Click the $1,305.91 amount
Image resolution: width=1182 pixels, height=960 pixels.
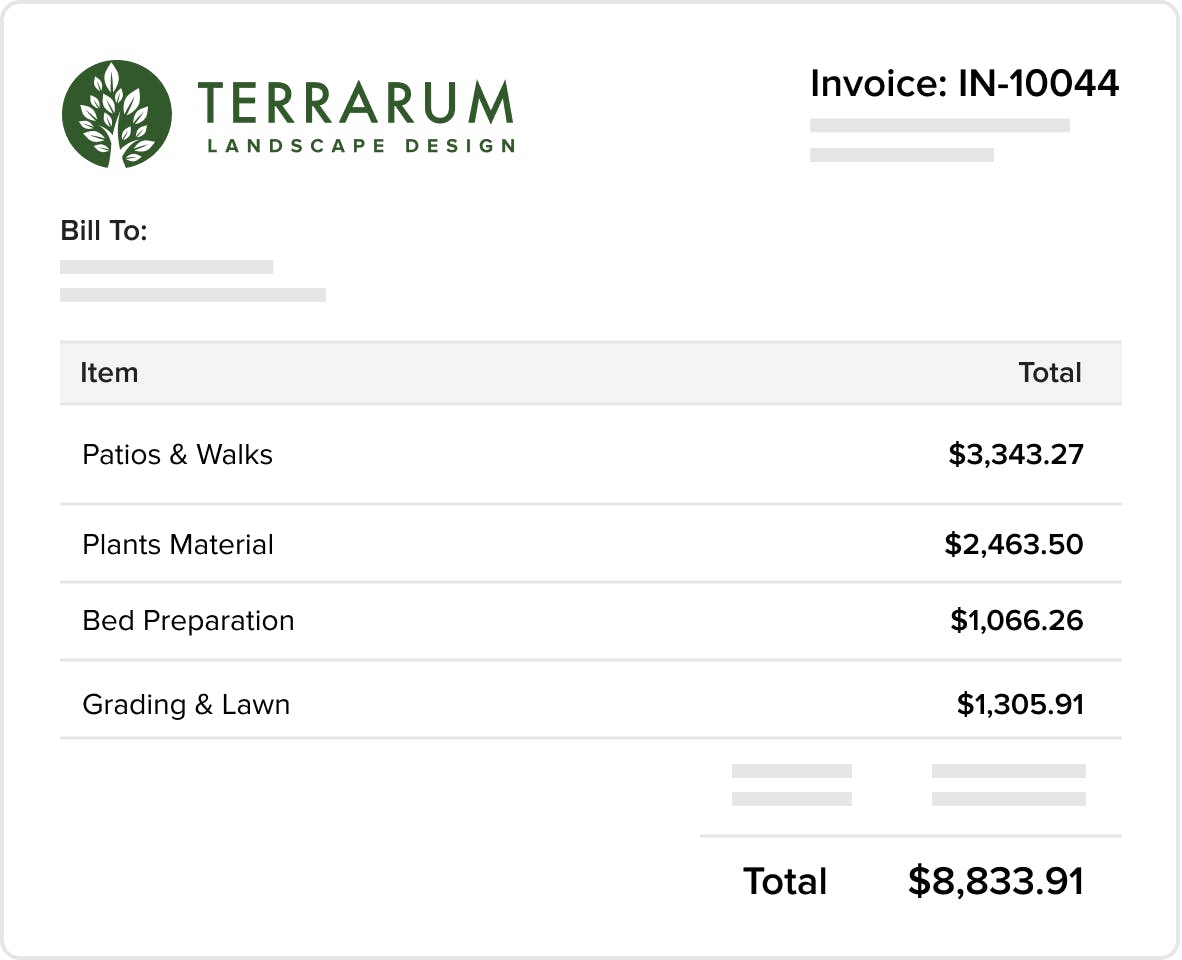[1020, 705]
